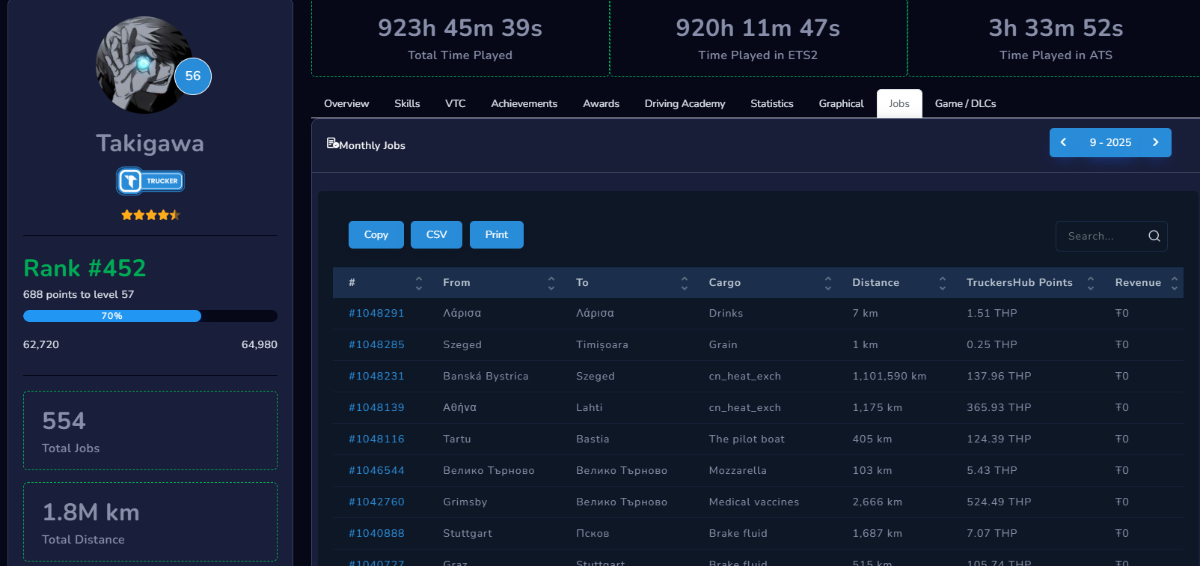Sort jobs by TruckersHub Points column

(1090, 283)
